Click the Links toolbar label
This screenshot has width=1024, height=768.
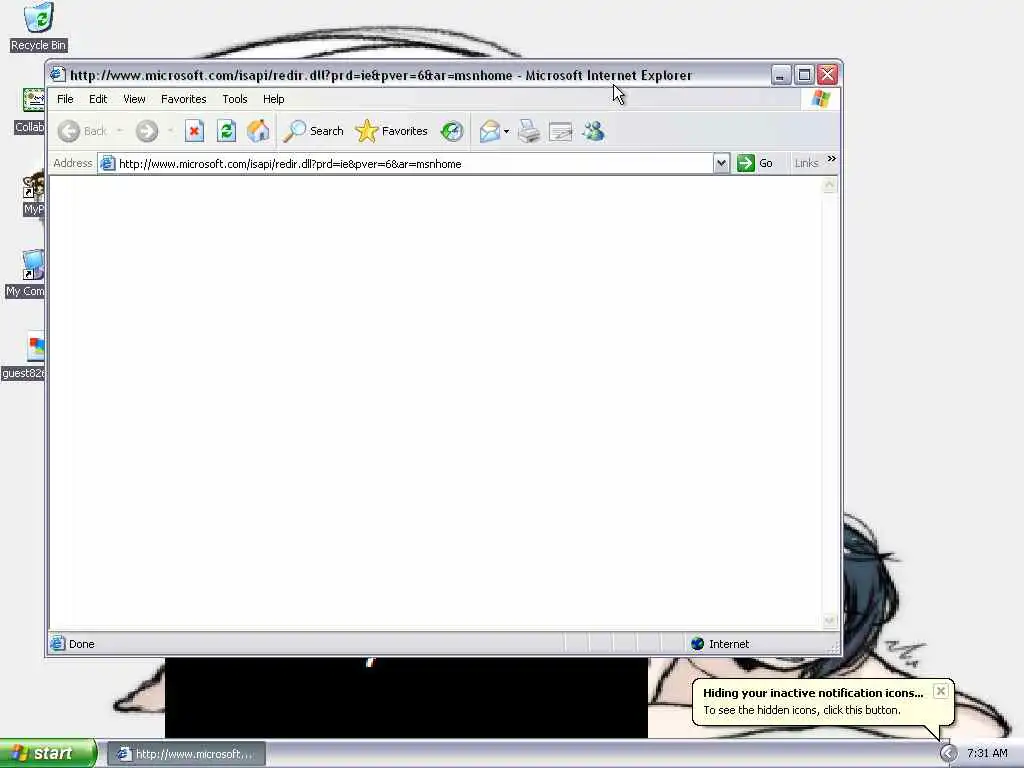(807, 163)
